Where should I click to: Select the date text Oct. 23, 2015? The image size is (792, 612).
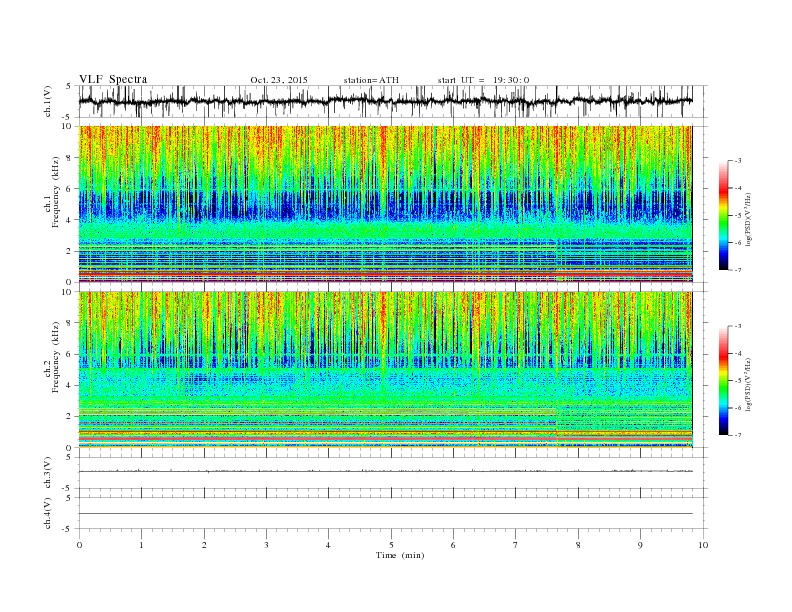pyautogui.click(x=279, y=80)
